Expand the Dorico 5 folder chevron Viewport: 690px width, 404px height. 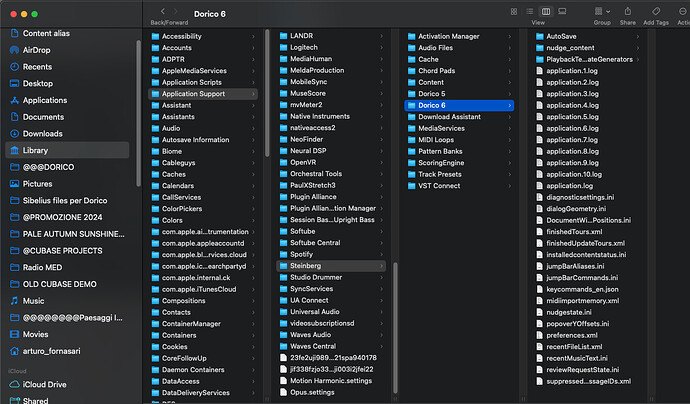pyautogui.click(x=510, y=94)
